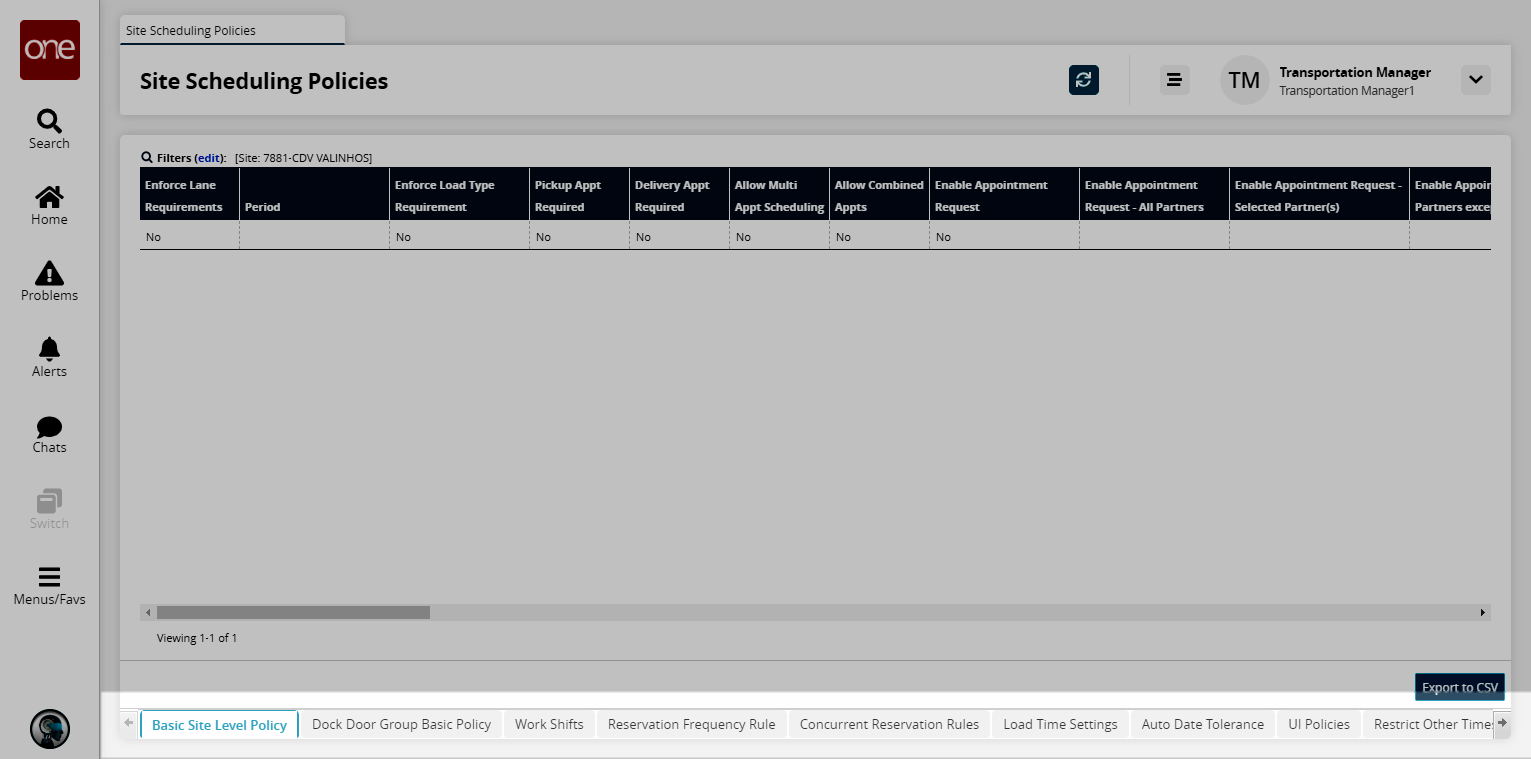Screen dimensions: 1531x759
Task: Click the "No" cell under Delivery Appt Required
Action: pos(679,237)
